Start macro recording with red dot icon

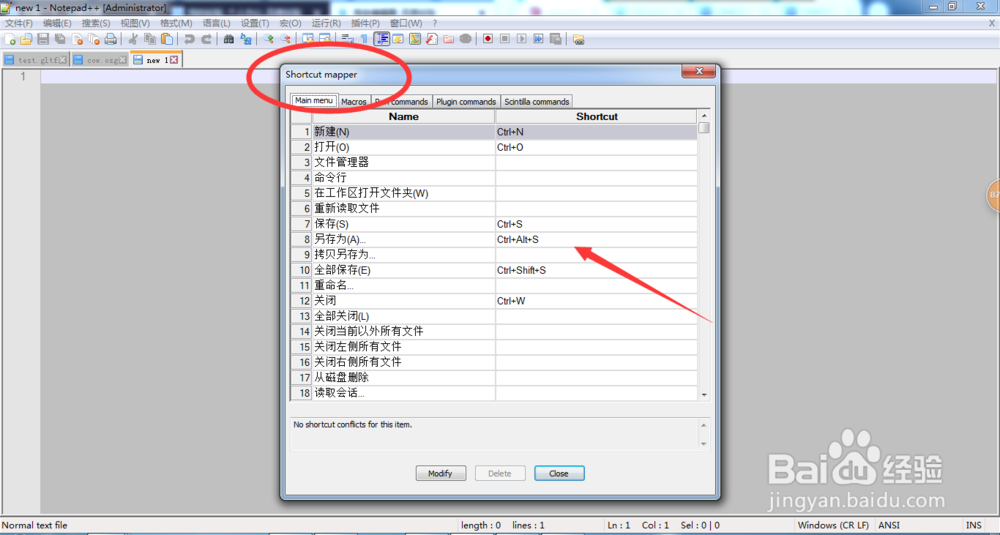(x=488, y=39)
